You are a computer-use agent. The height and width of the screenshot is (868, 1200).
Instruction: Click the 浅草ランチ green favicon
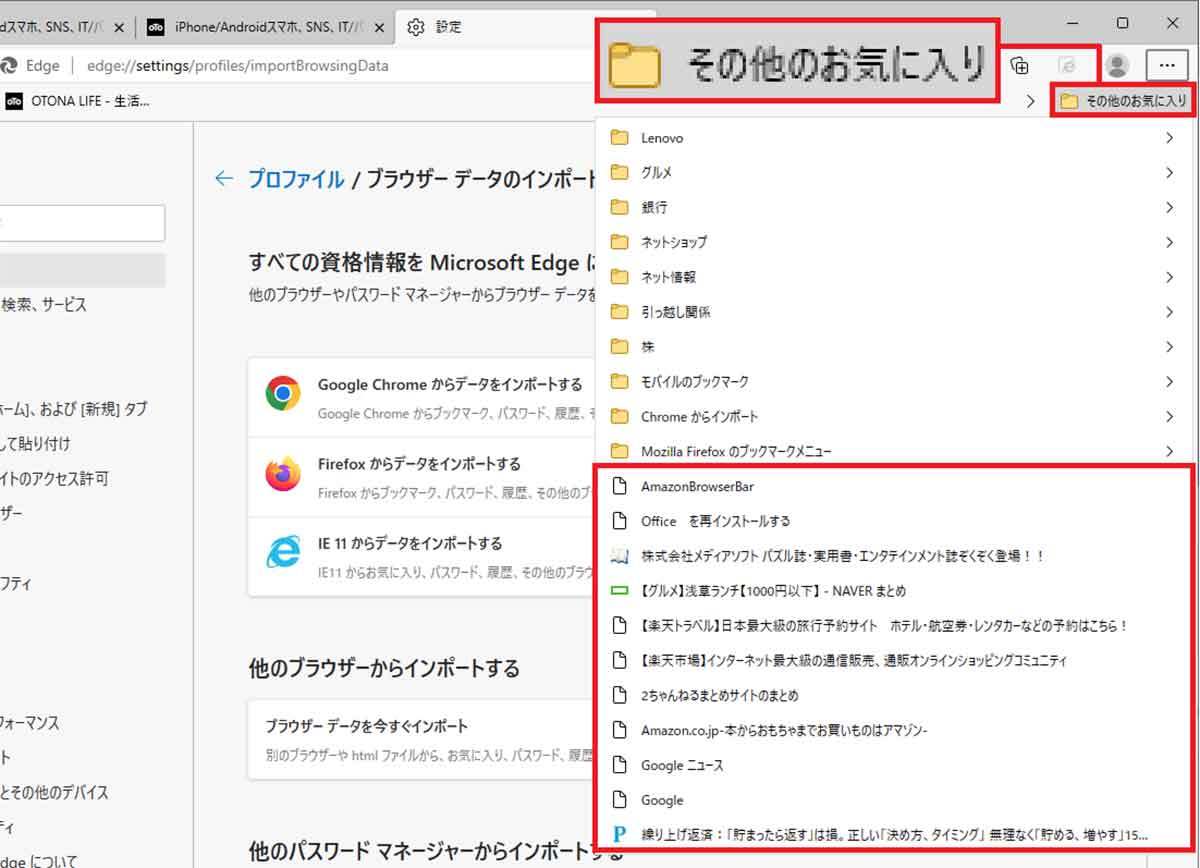pos(619,591)
